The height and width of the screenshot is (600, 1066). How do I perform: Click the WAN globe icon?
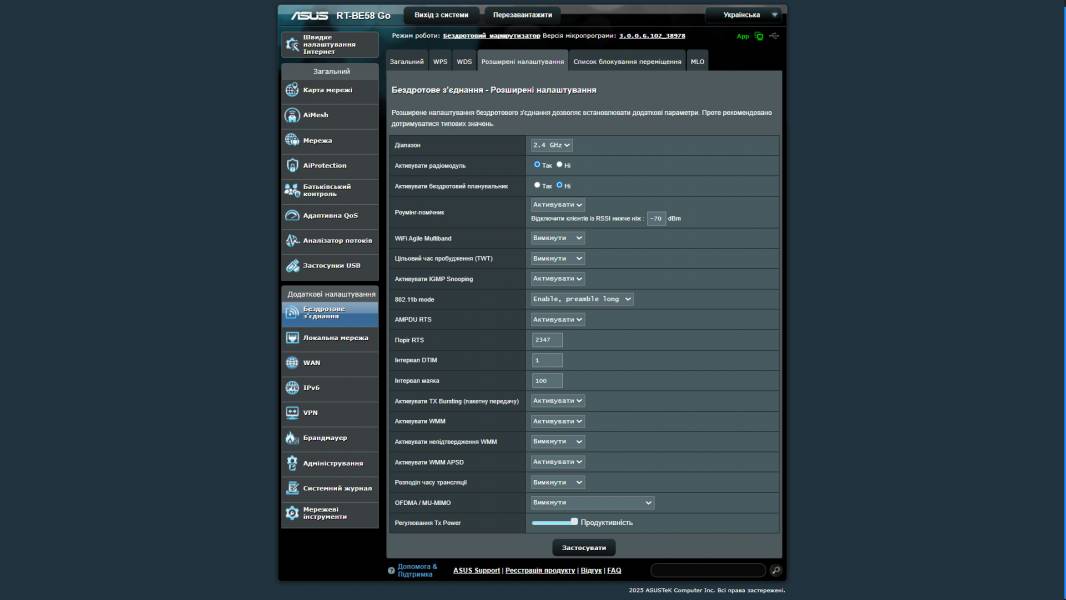[x=292, y=362]
